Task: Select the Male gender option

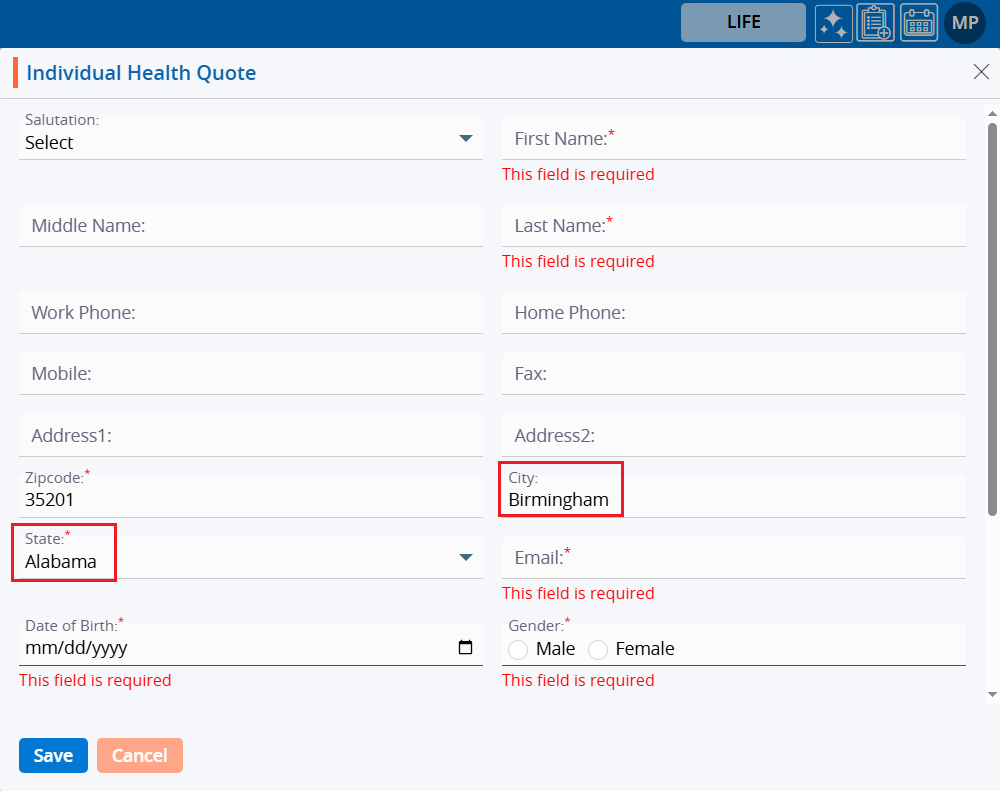Action: pos(518,650)
